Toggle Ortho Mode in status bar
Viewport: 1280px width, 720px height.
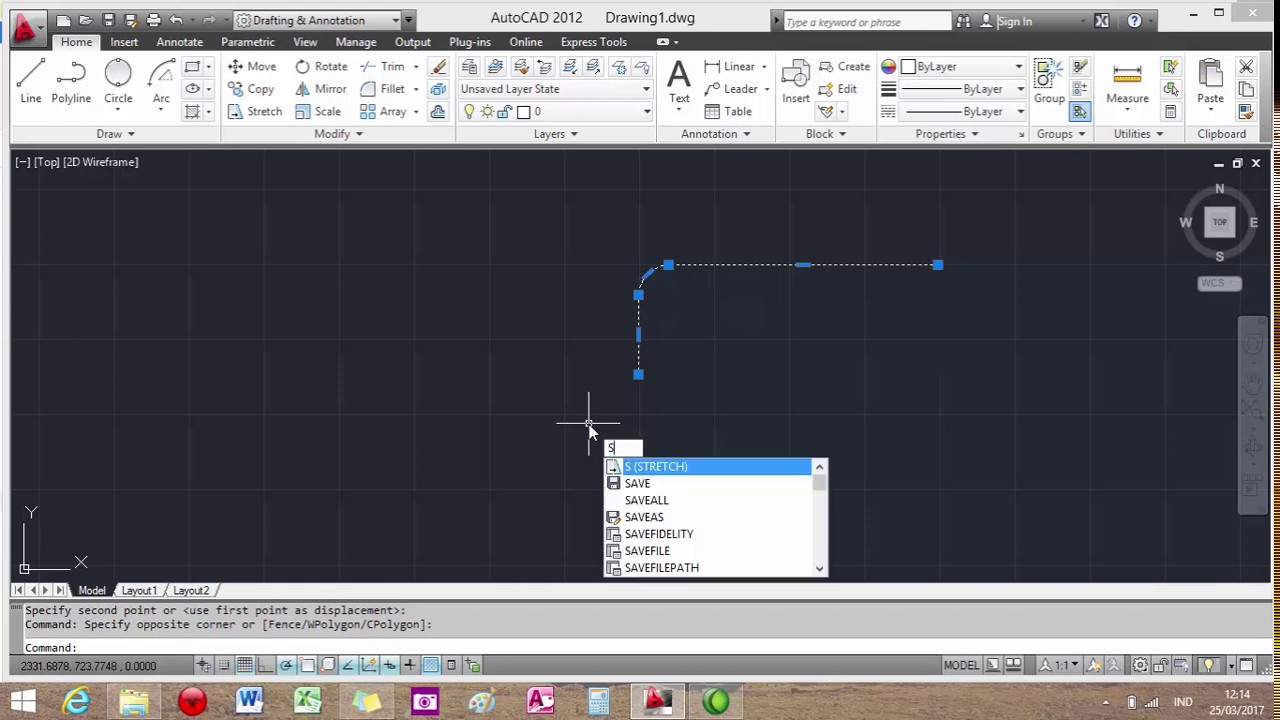265,665
